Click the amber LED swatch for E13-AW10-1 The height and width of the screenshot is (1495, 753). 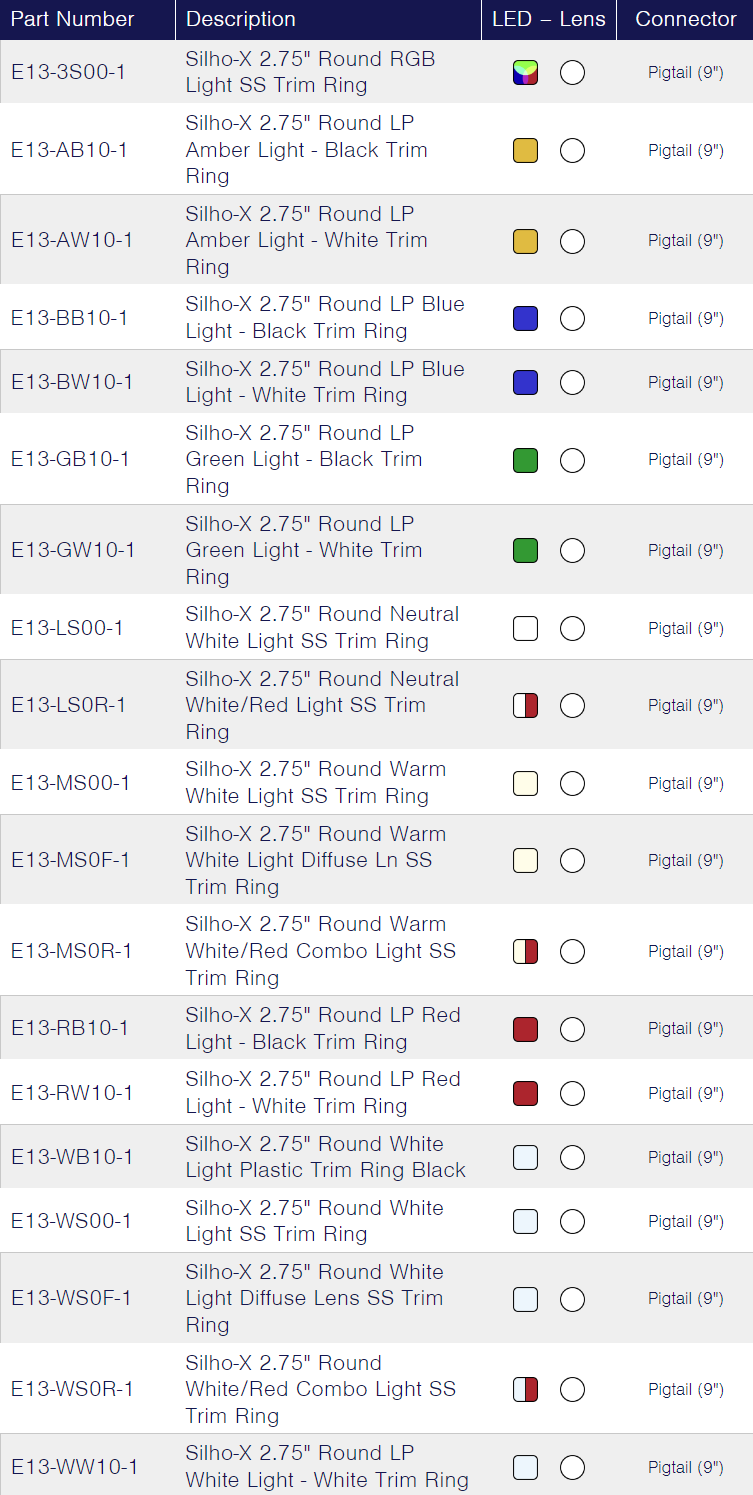525,241
